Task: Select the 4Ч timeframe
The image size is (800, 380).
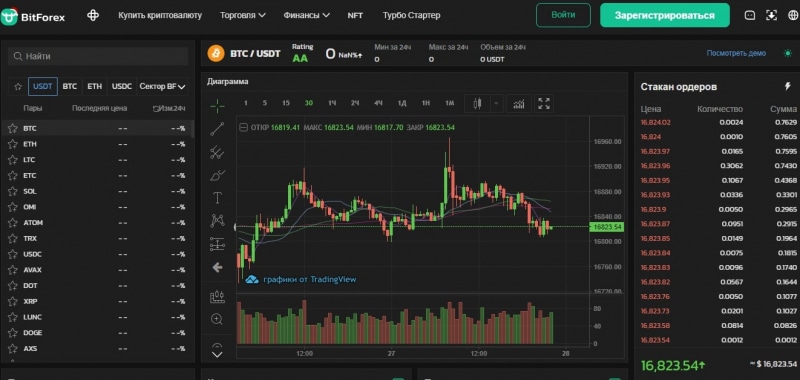Action: pos(378,103)
